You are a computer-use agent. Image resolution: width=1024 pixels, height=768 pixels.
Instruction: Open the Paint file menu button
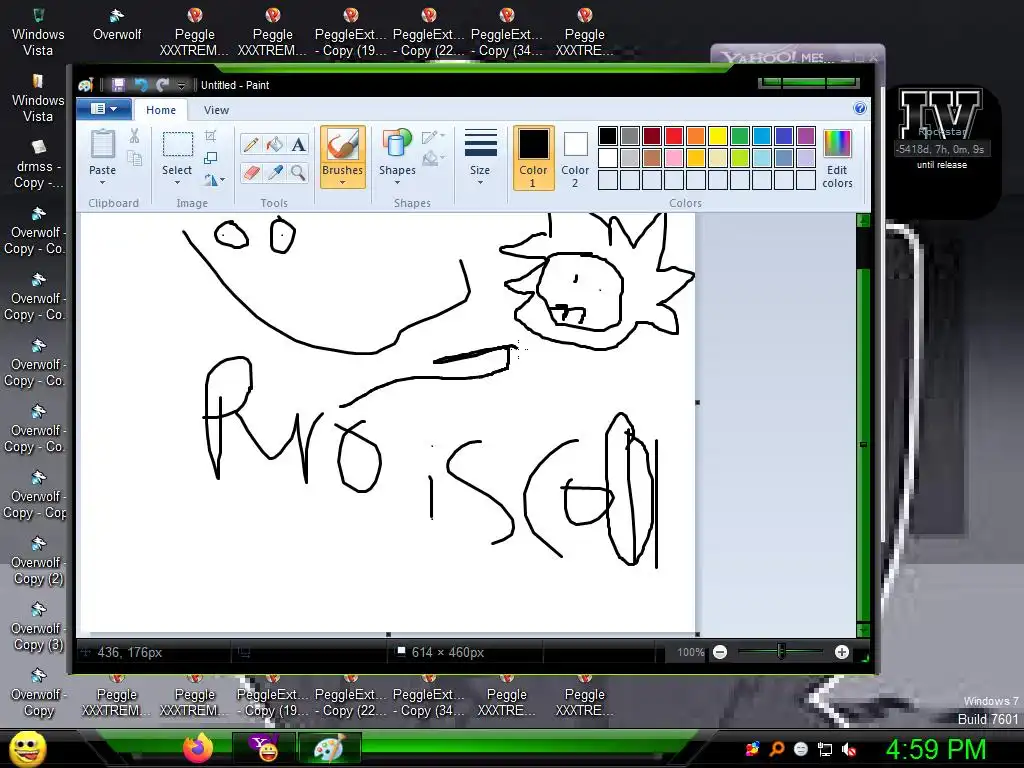104,108
